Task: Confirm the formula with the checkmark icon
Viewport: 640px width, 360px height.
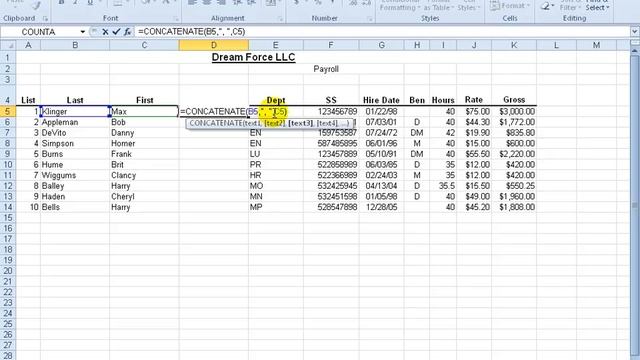Action: pos(116,32)
